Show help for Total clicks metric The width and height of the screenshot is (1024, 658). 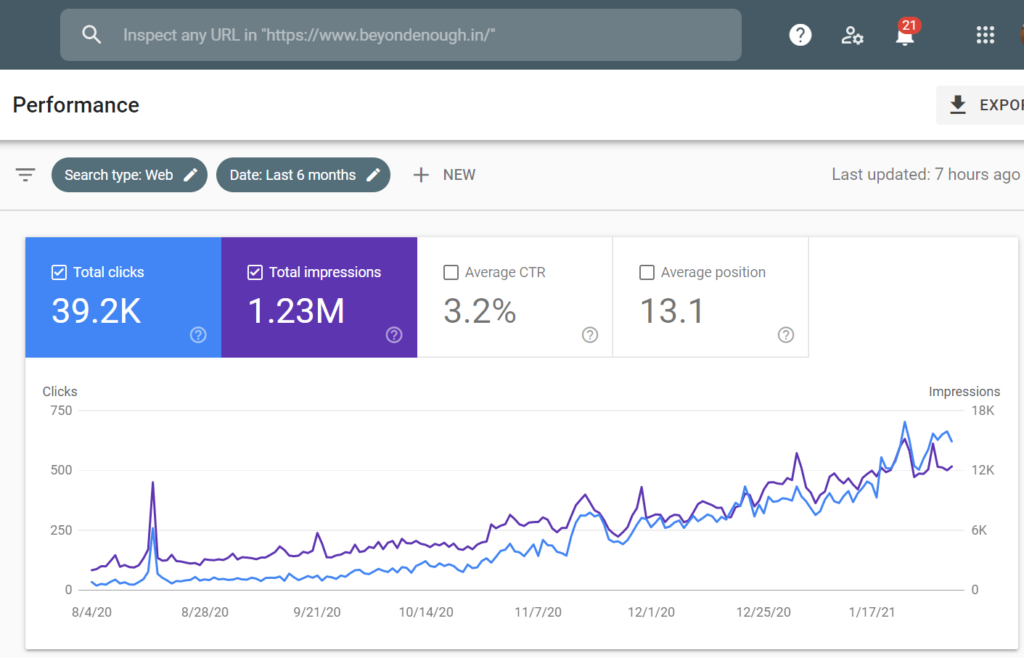[x=198, y=335]
